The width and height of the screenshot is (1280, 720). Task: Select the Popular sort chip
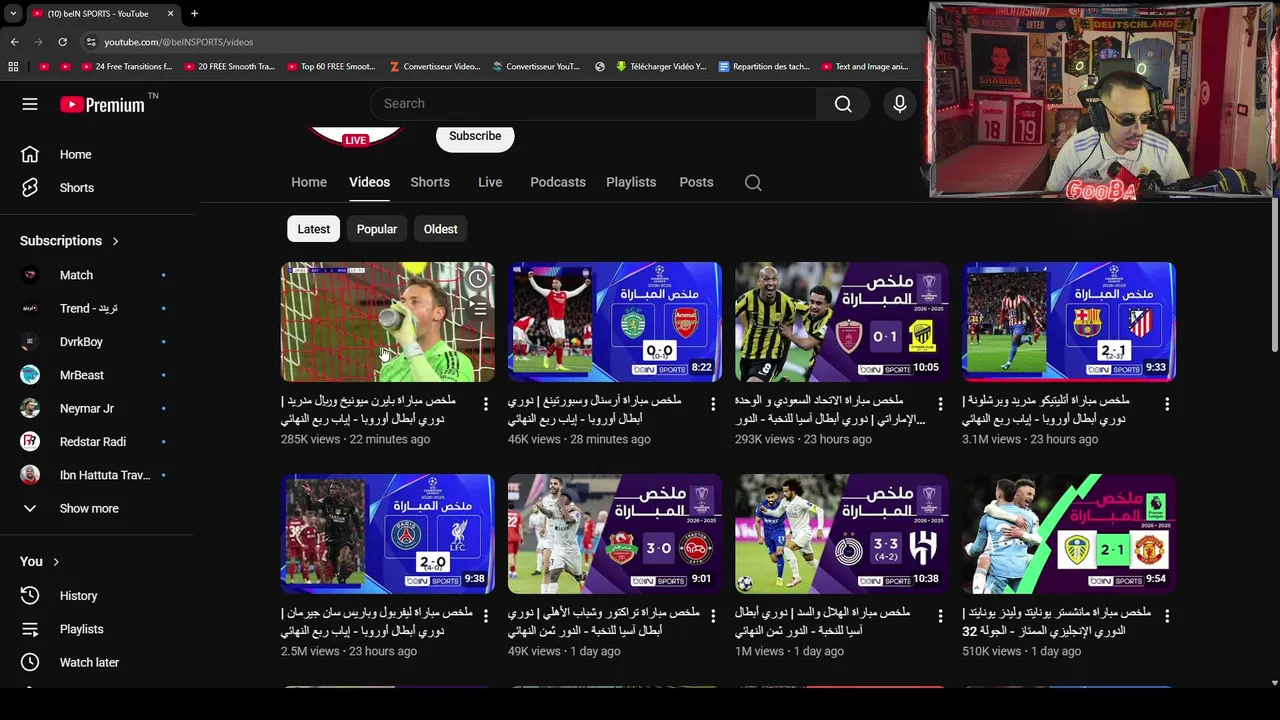pyautogui.click(x=377, y=229)
